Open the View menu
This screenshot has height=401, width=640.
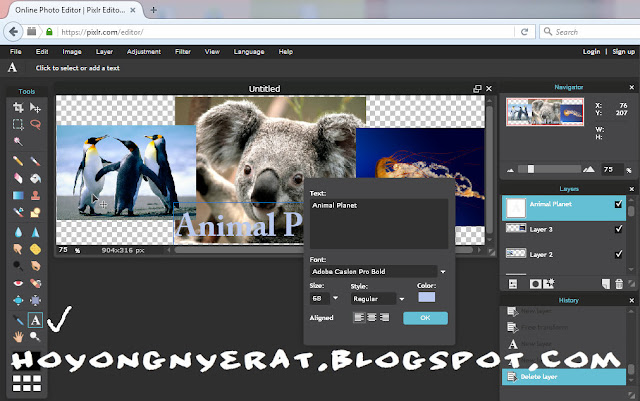(212, 51)
